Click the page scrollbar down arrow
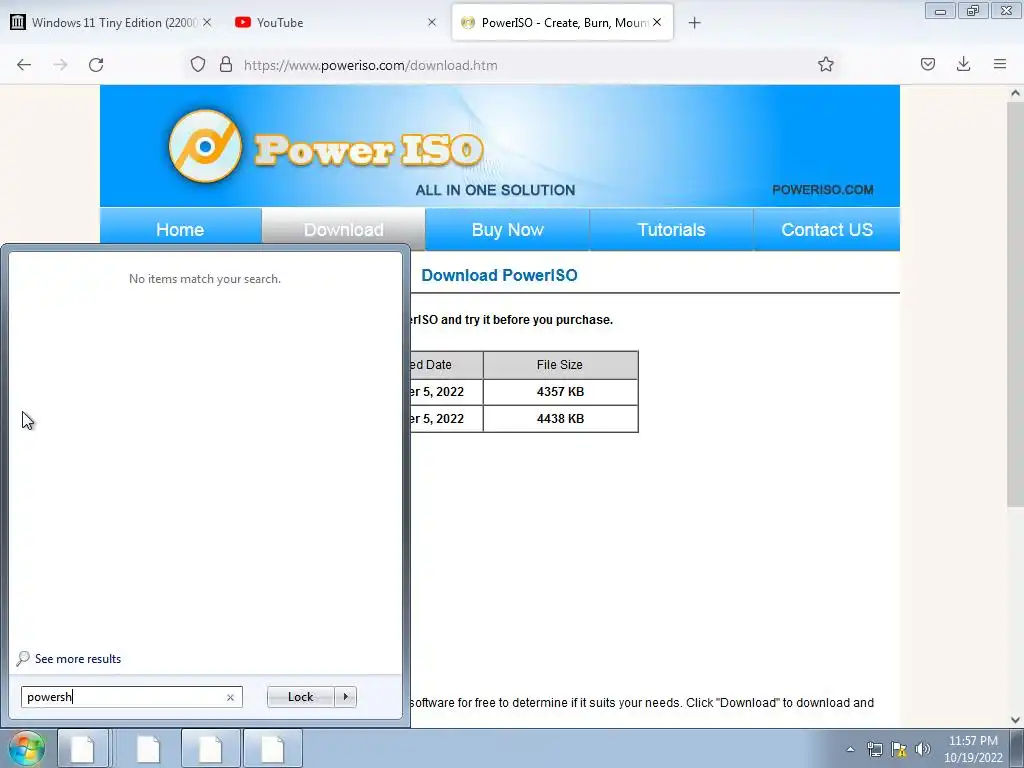The height and width of the screenshot is (768, 1024). pos(1015,720)
